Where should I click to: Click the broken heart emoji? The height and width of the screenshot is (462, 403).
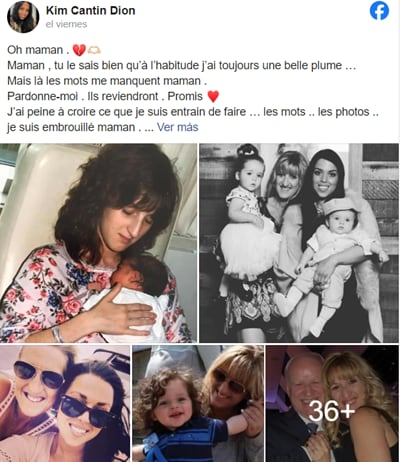[79, 50]
